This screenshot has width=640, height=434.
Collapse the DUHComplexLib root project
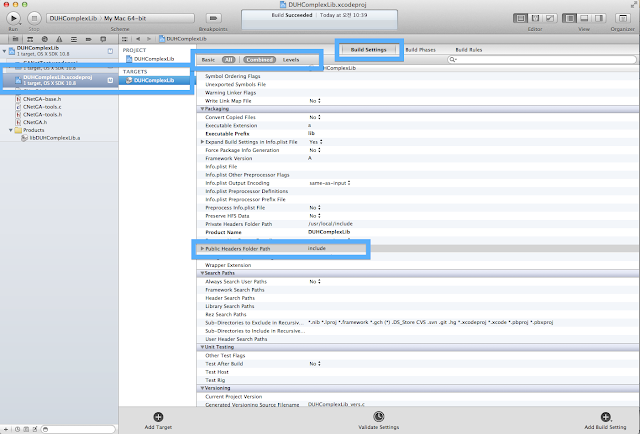[4, 51]
